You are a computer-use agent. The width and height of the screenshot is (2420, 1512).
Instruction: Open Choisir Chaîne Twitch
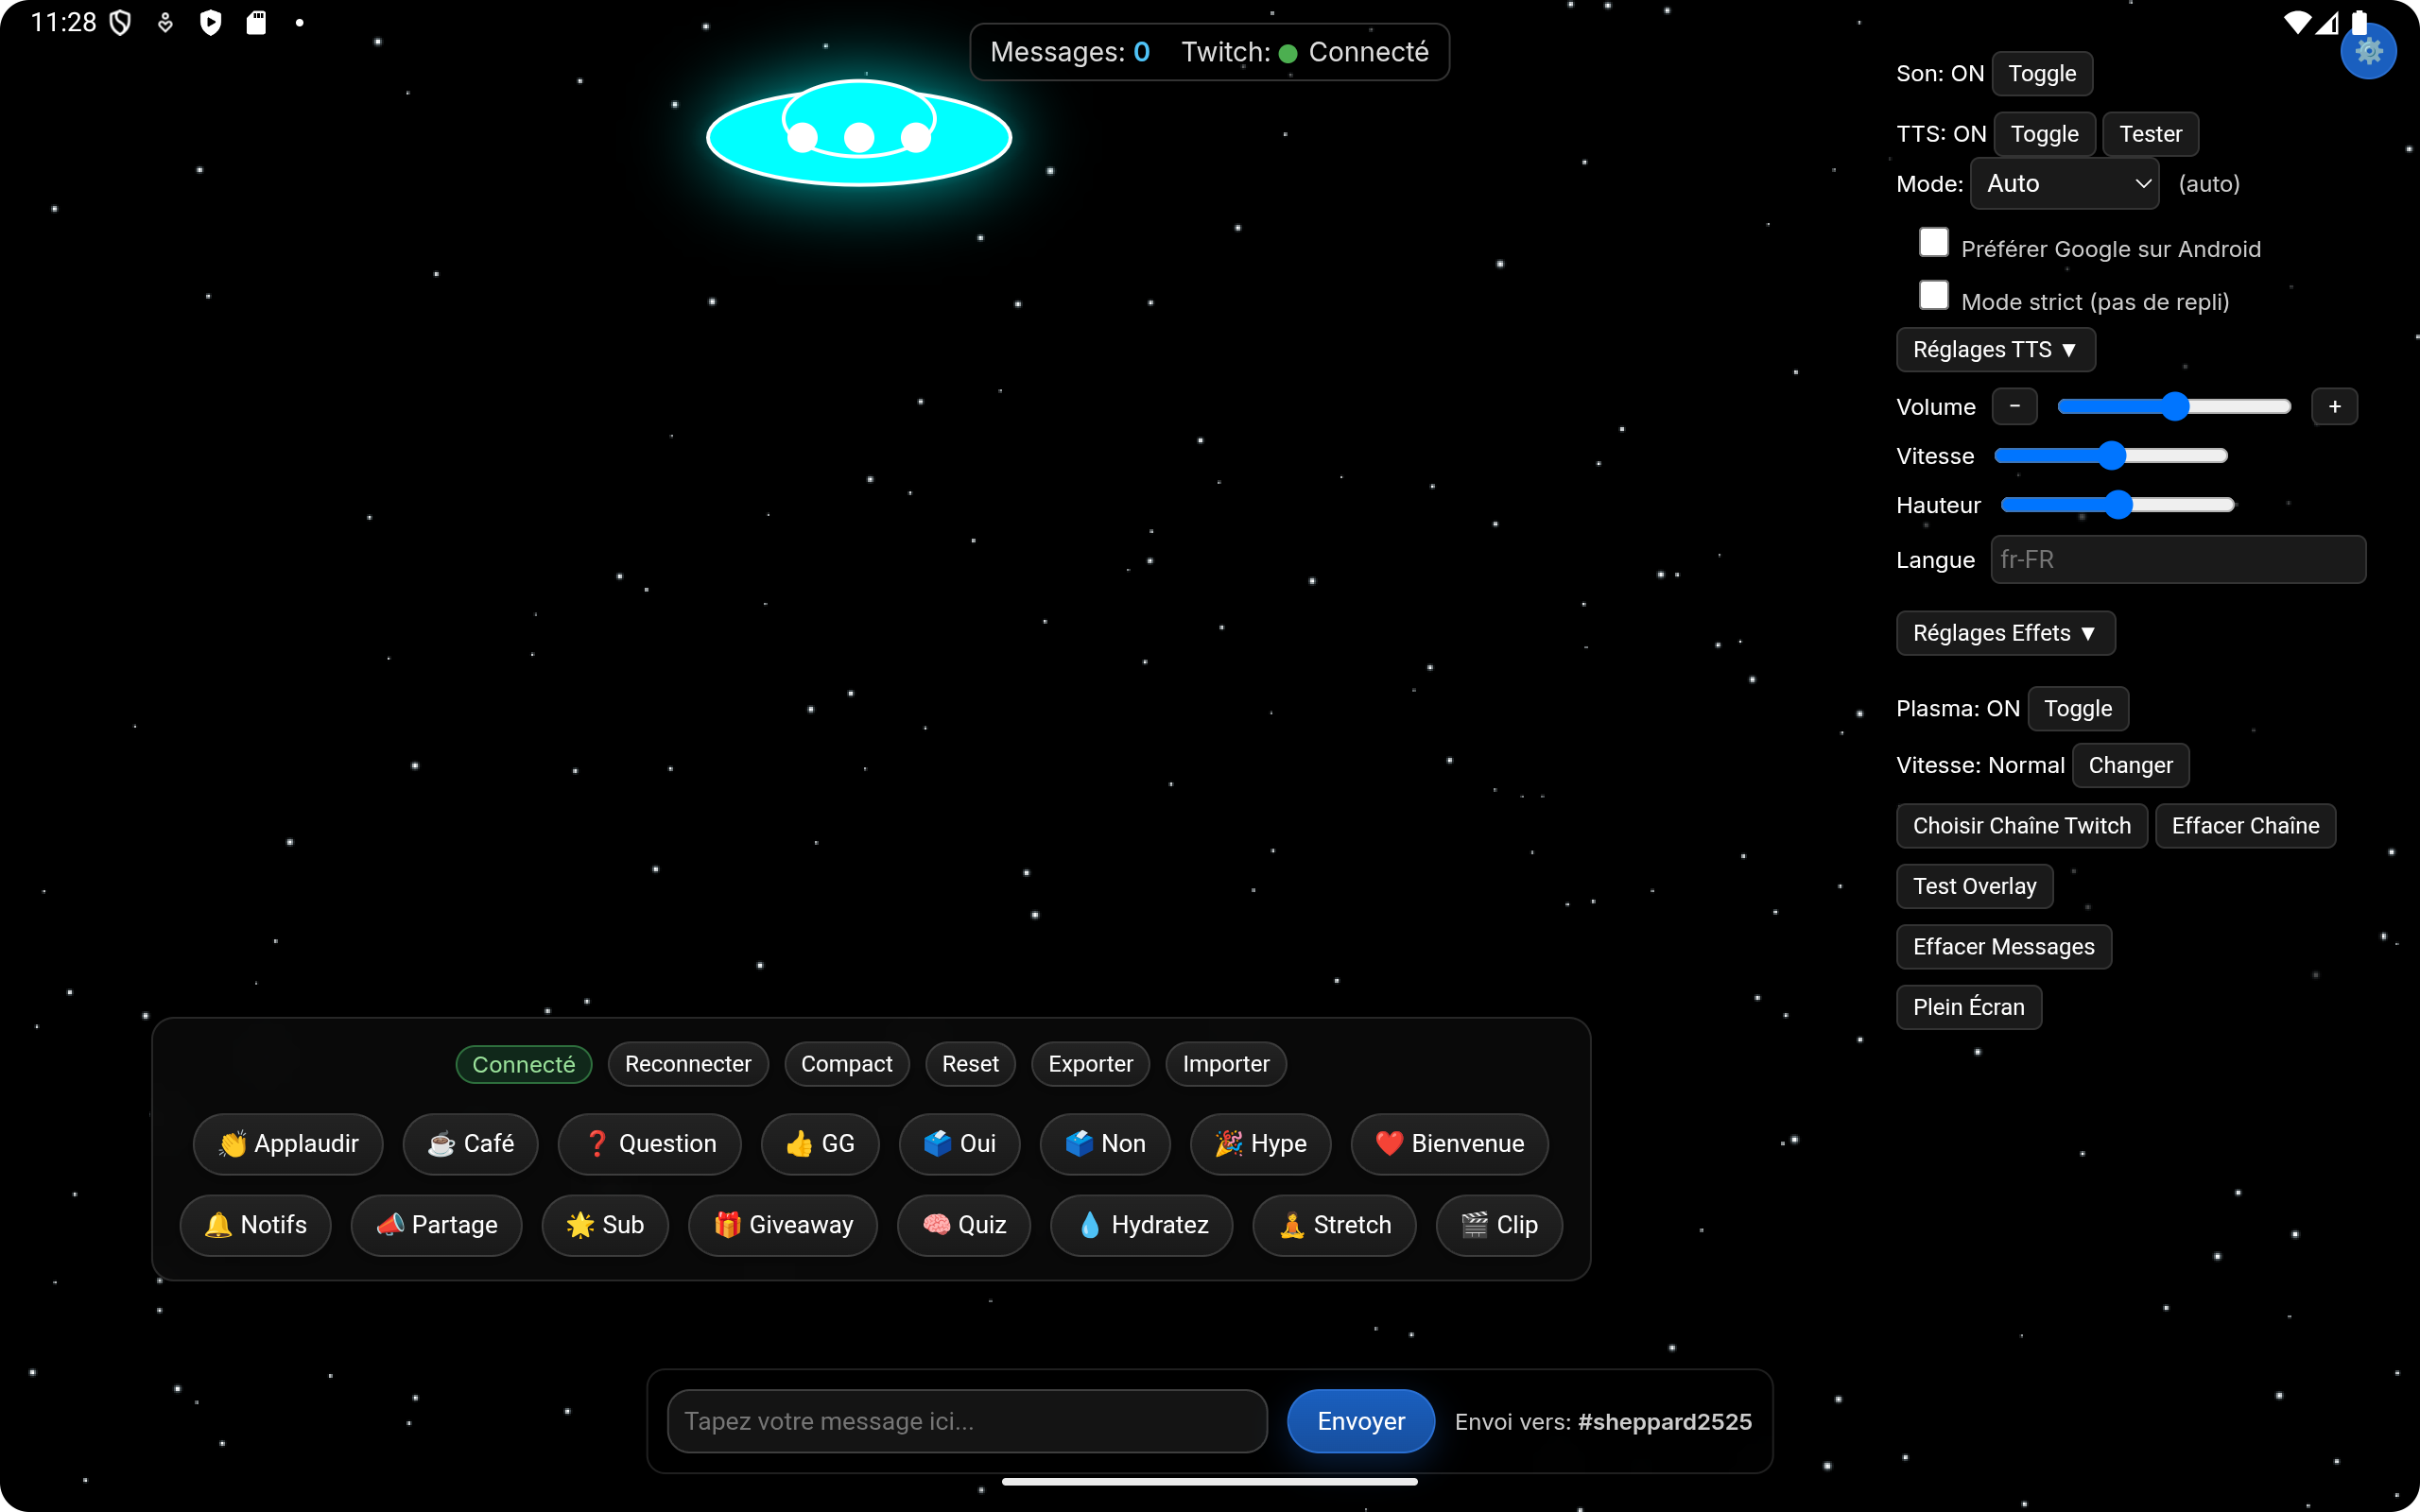[x=2021, y=826]
